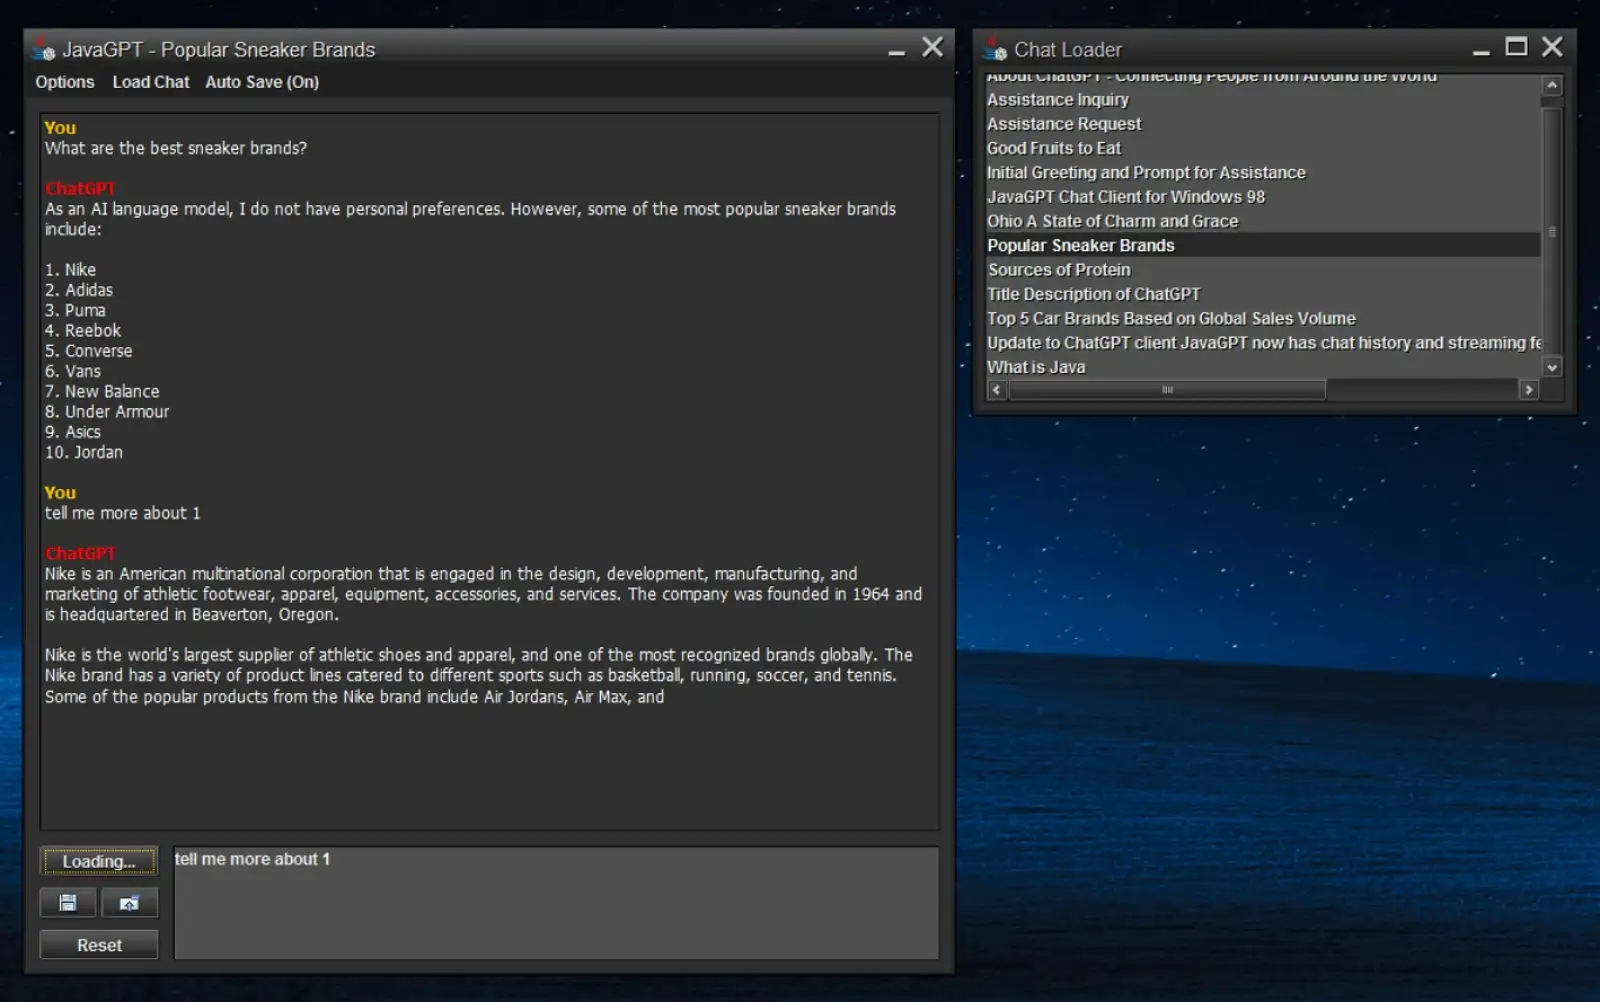Screen dimensions: 1600x1002
Task: Select Assistance Request in Chat Loader
Action: (x=1263, y=124)
